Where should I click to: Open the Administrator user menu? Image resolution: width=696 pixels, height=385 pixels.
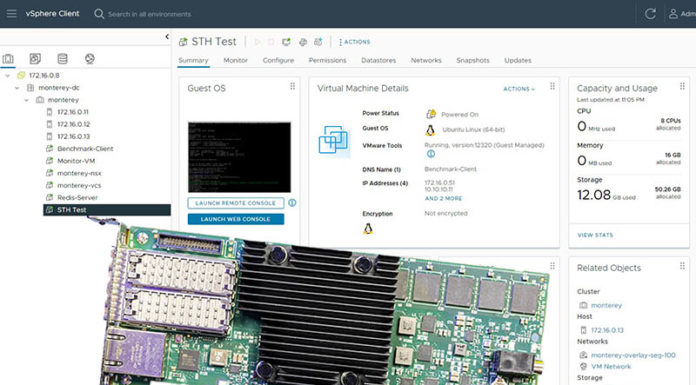(682, 14)
